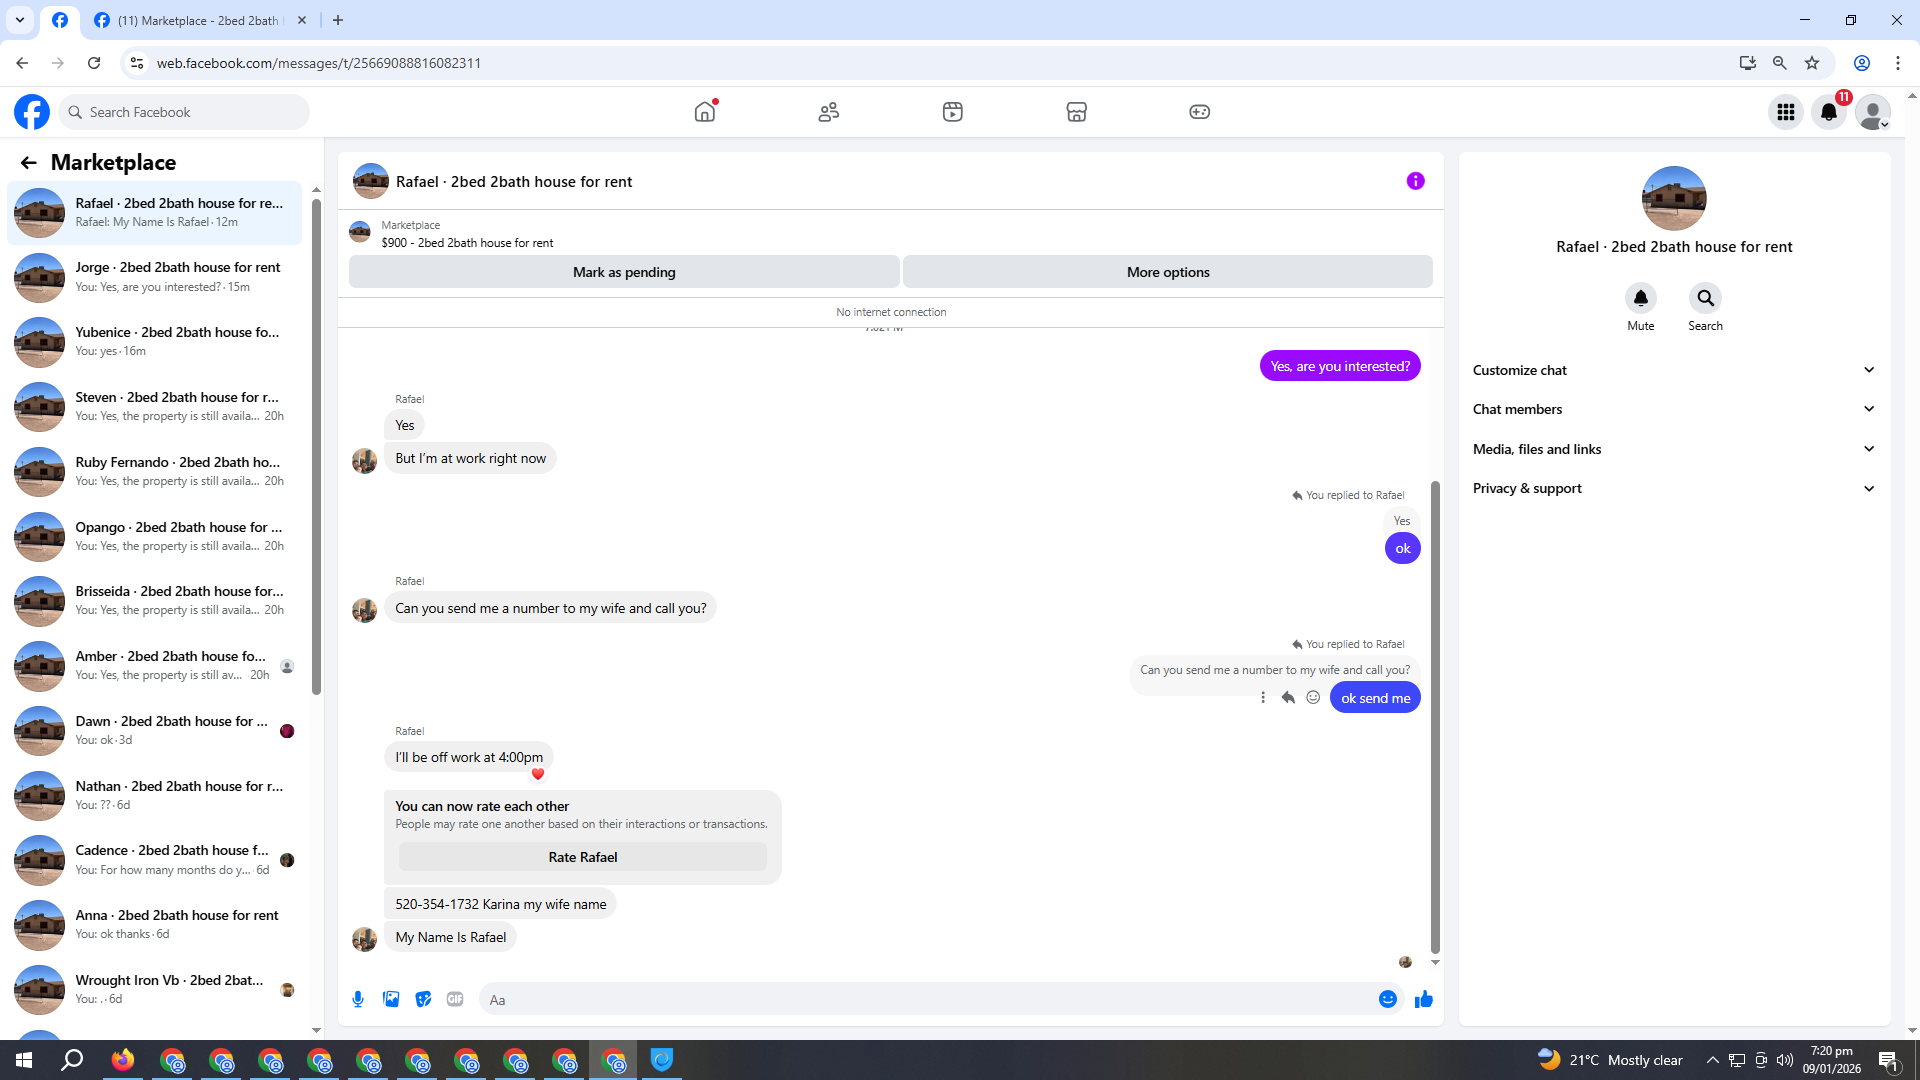Open the emoji picker in message box
Viewport: 1920px width, 1080px height.
click(1387, 999)
